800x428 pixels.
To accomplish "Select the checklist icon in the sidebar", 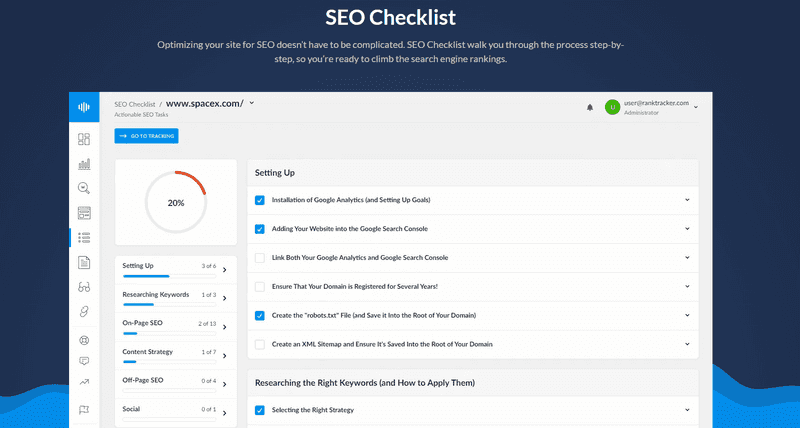I will [84, 237].
